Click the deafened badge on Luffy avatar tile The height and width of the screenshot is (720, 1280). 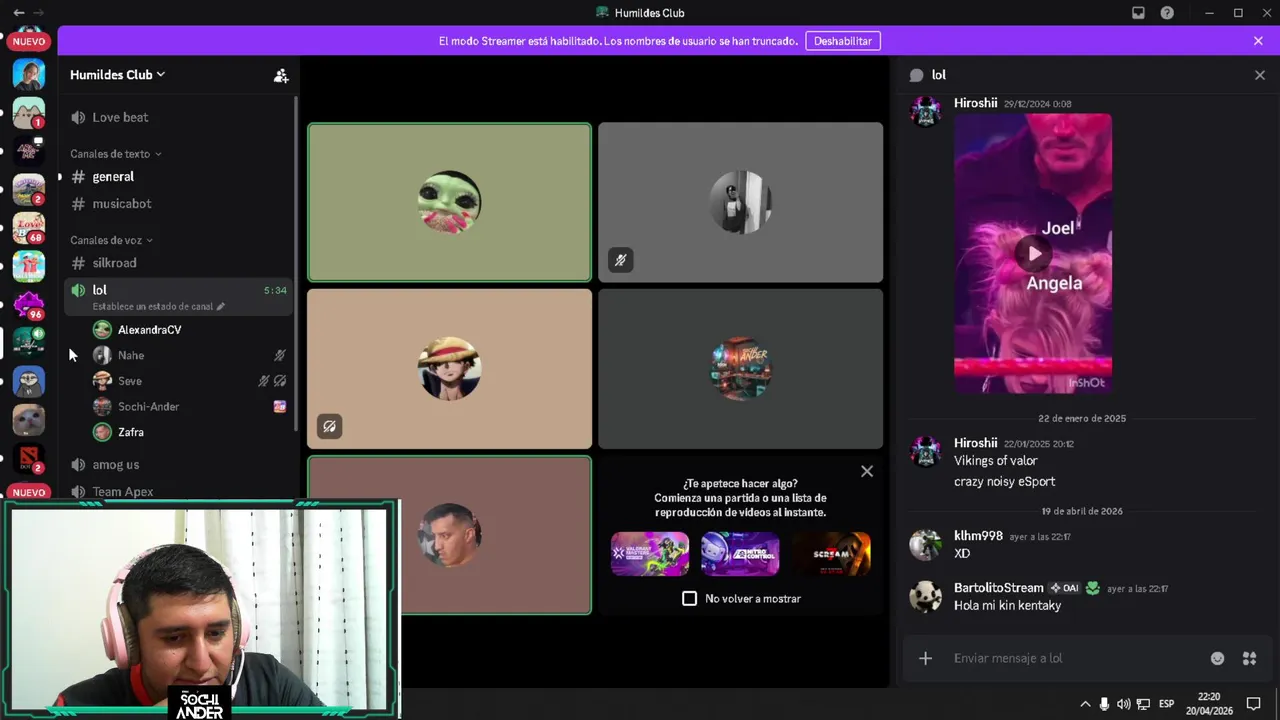pos(329,427)
